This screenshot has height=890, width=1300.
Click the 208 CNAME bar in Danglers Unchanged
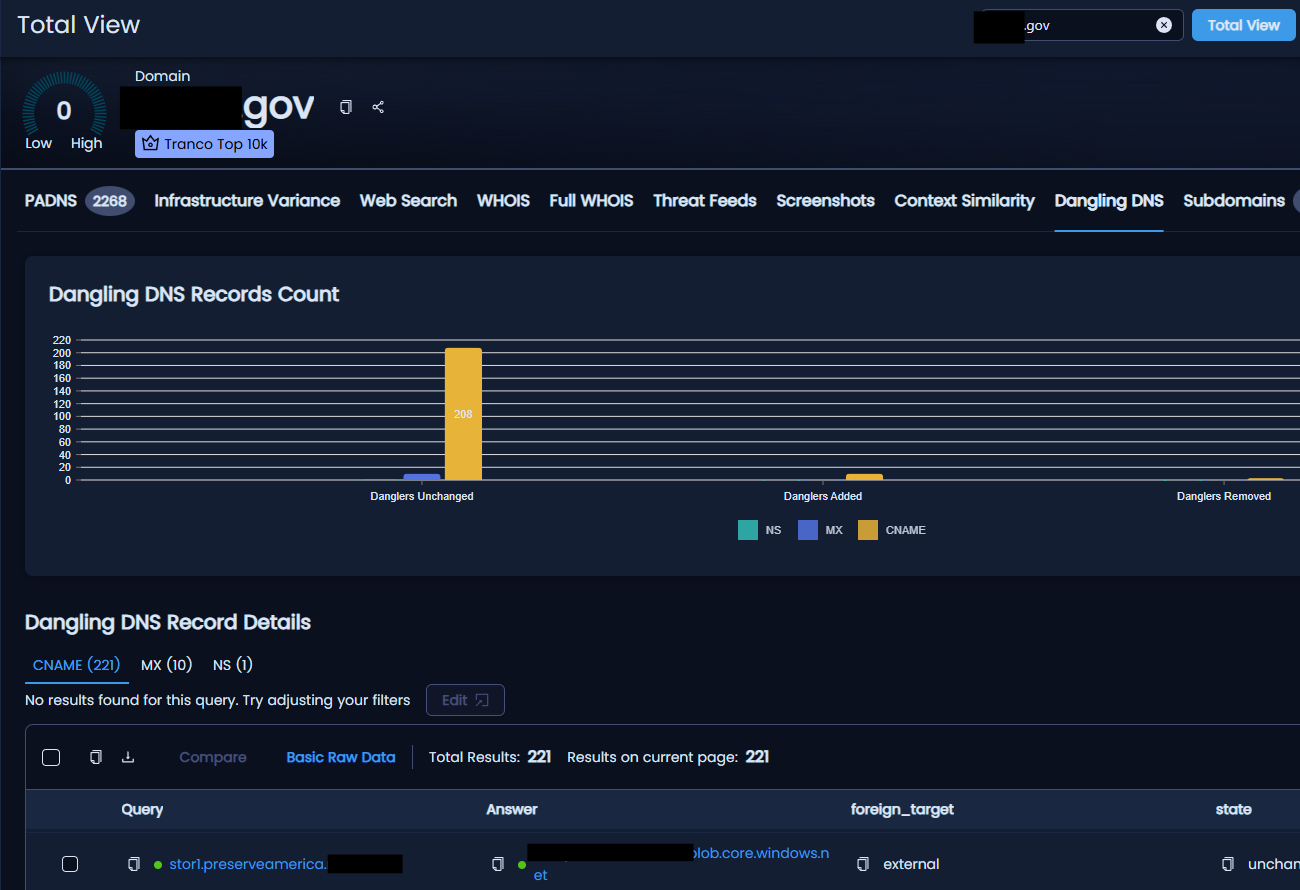(x=463, y=414)
